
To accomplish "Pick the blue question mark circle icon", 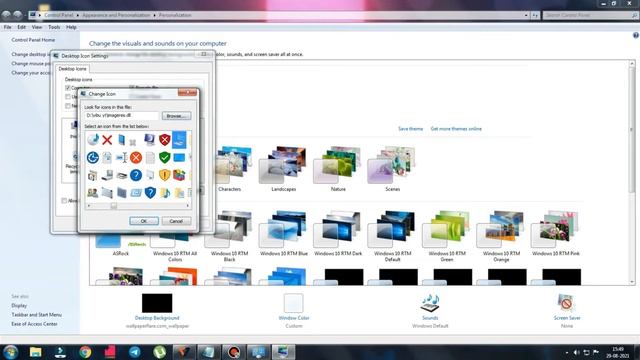I will point(136,175).
